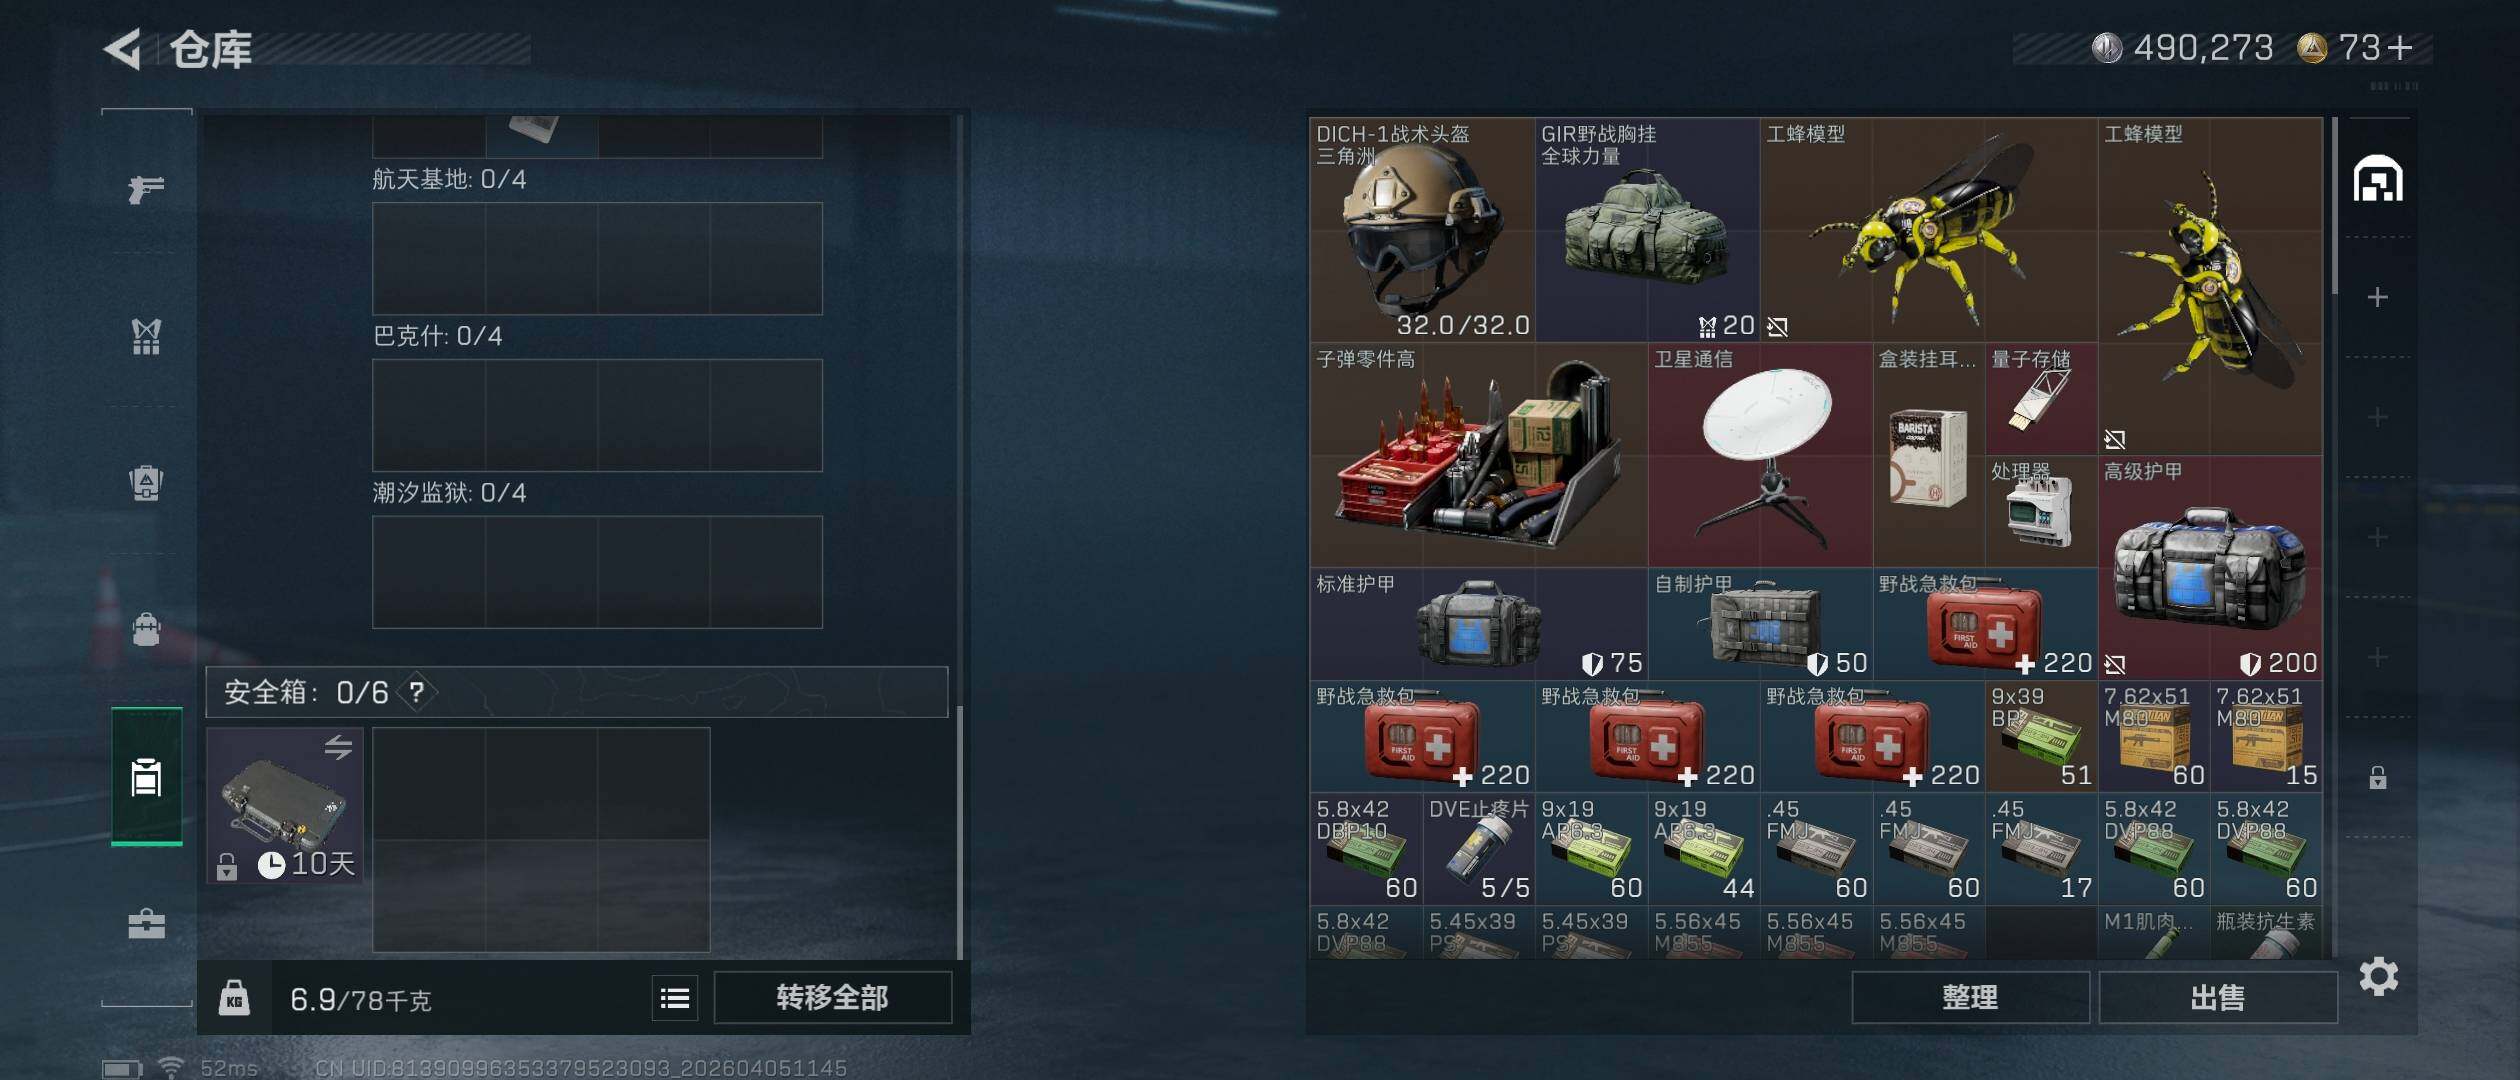
Task: Click the safe box question mark help
Action: pyautogui.click(x=417, y=692)
